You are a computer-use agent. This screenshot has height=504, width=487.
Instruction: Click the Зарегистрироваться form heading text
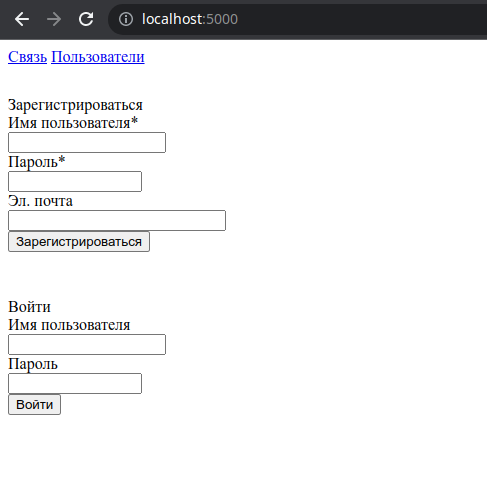tap(75, 105)
